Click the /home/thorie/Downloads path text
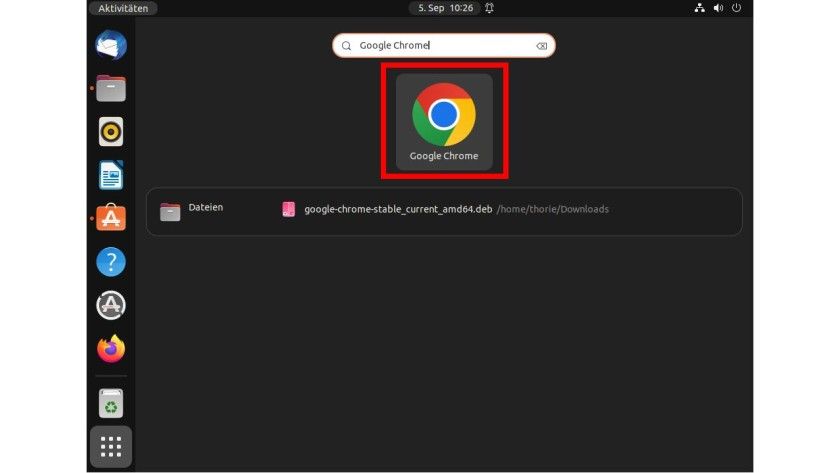The image size is (840, 473). point(553,209)
